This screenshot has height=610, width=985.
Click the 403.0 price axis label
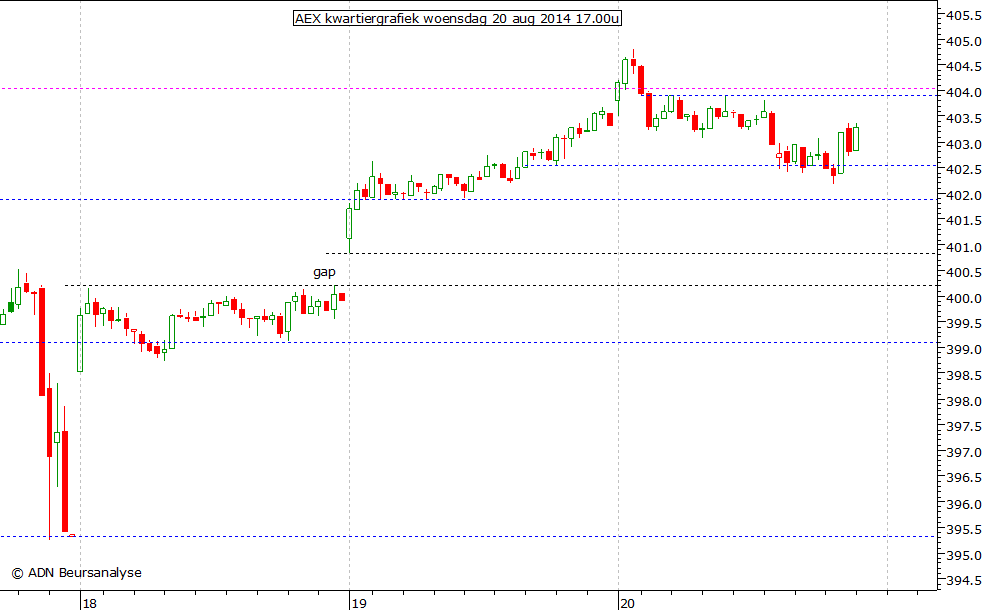pyautogui.click(x=964, y=144)
